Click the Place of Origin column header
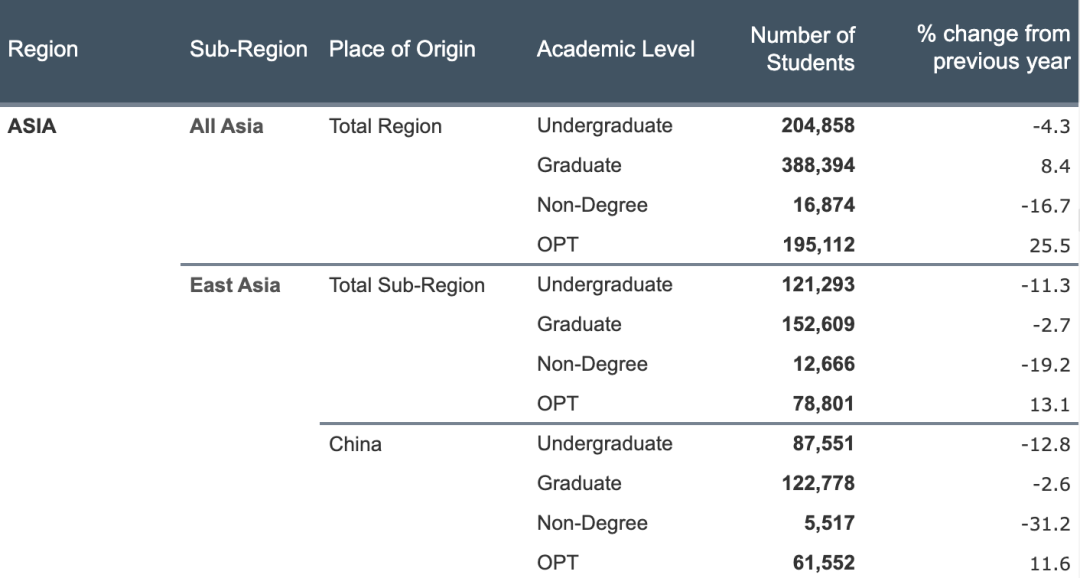The width and height of the screenshot is (1080, 578). tap(402, 49)
